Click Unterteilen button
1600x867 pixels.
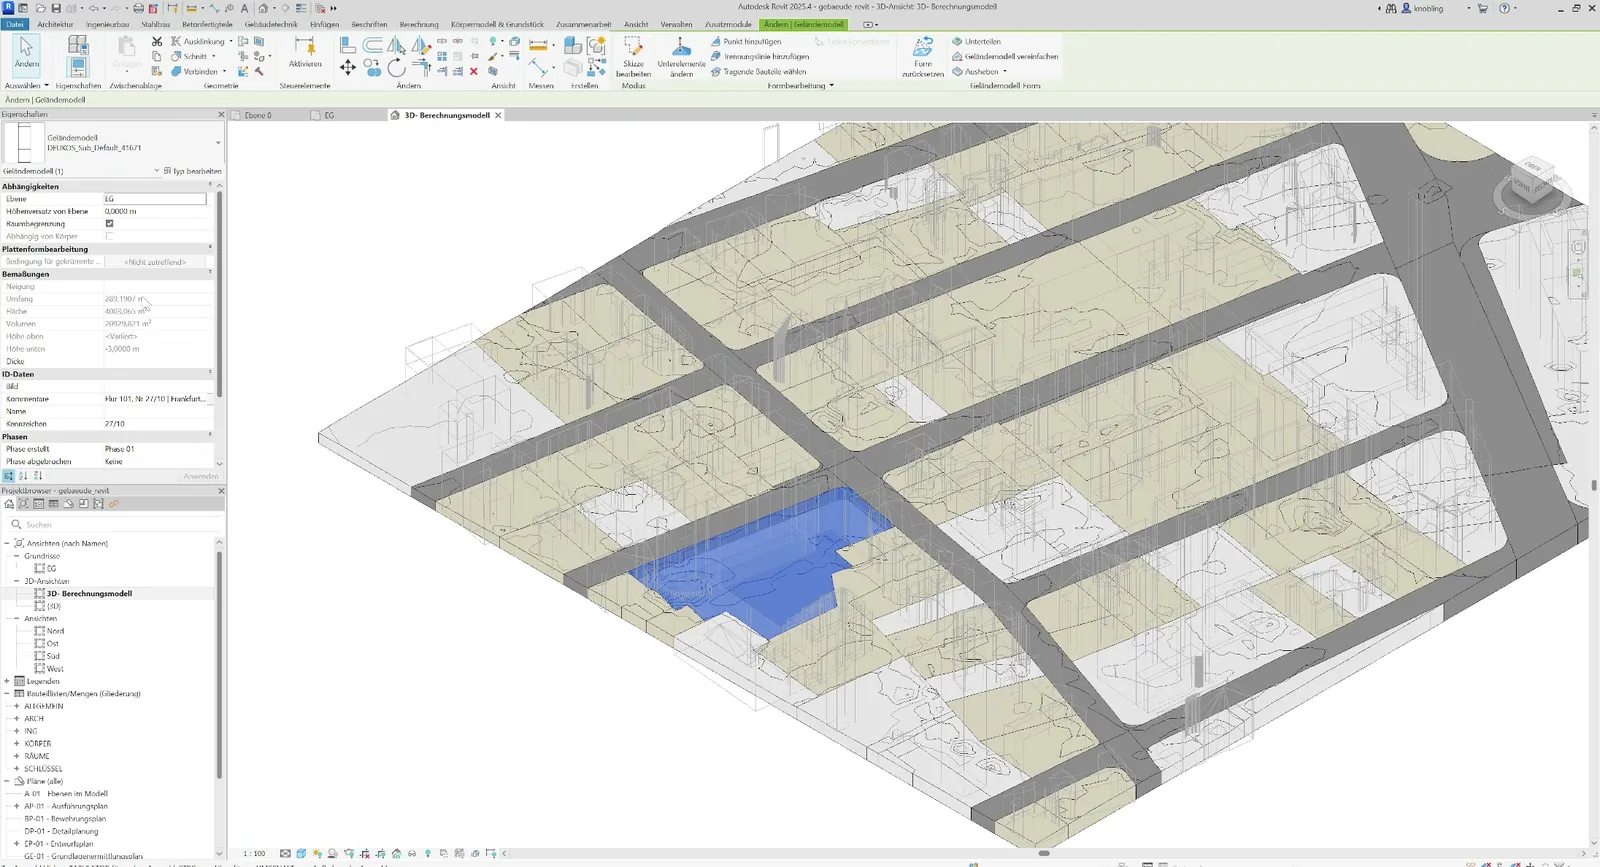tap(977, 42)
